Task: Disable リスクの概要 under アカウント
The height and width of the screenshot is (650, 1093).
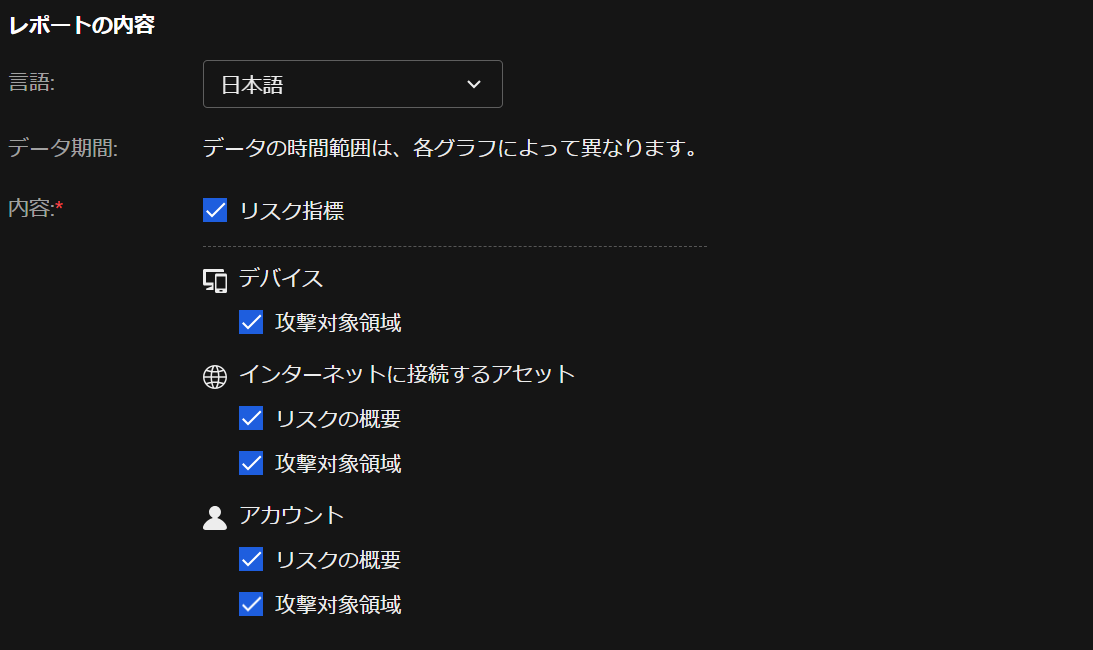Action: tap(251, 560)
